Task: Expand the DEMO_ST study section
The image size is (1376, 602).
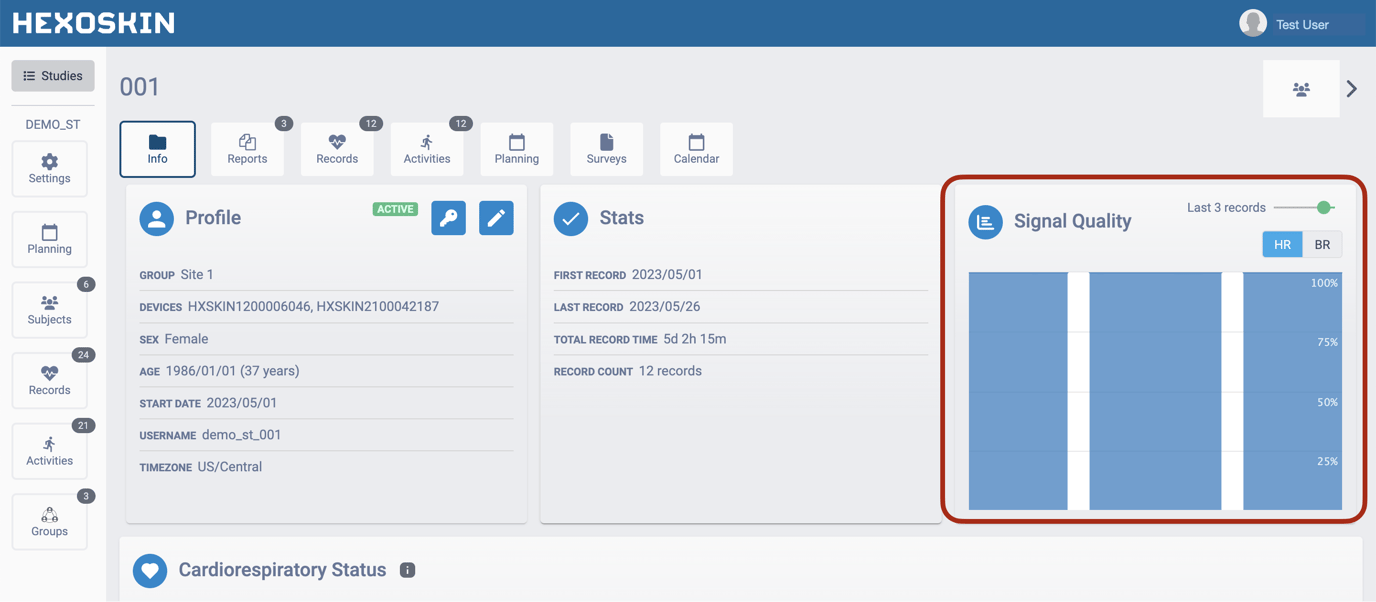Action: tap(52, 123)
